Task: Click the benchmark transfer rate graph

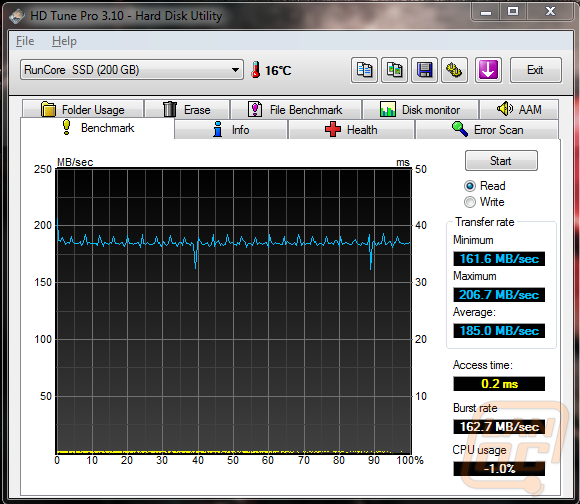Action: (x=233, y=311)
